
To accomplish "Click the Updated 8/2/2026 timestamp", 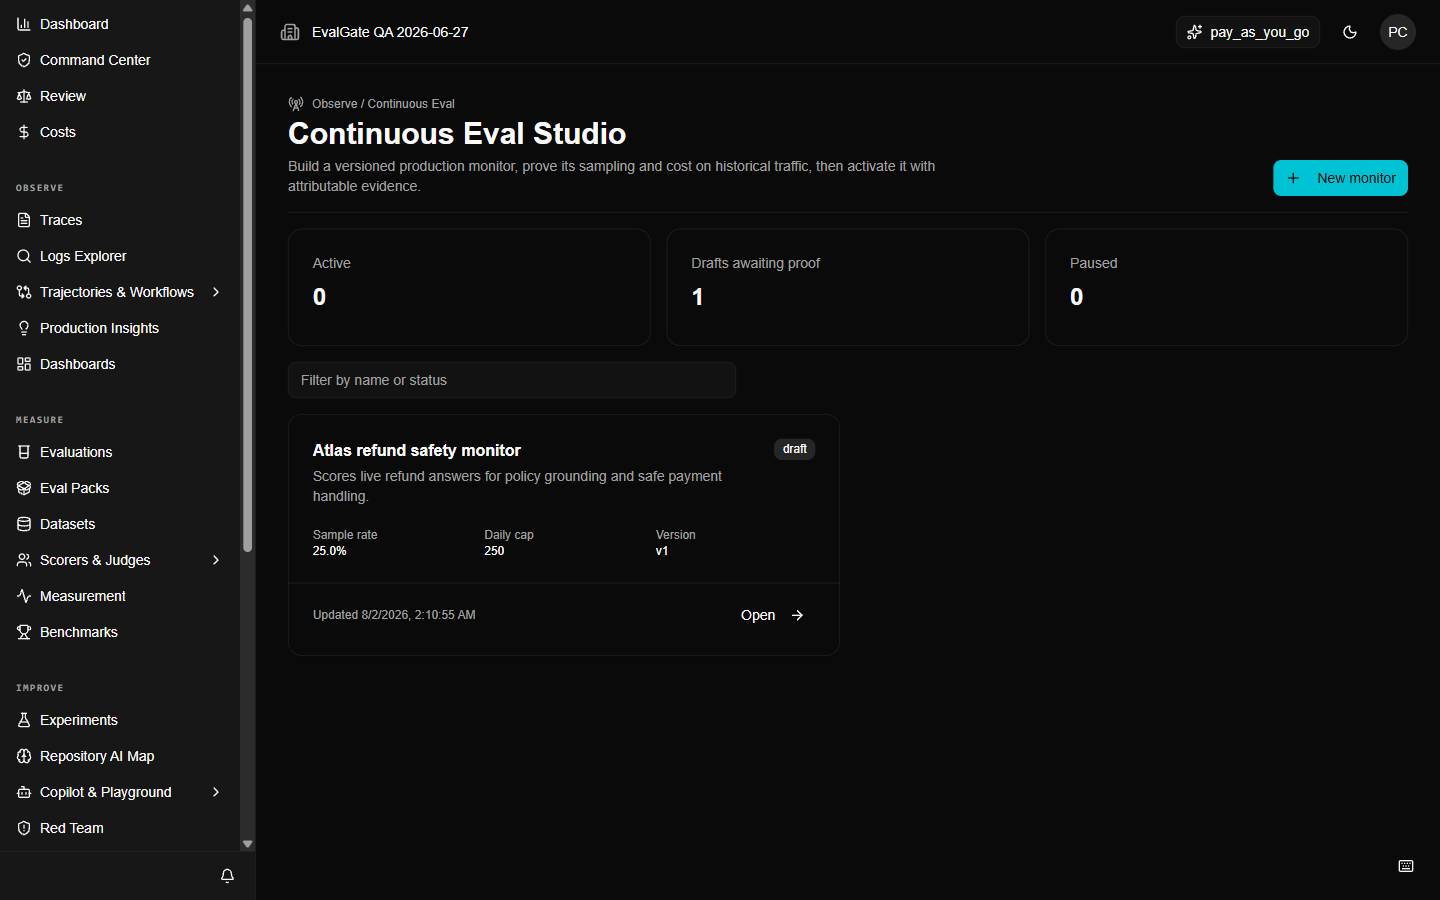I will (x=394, y=615).
